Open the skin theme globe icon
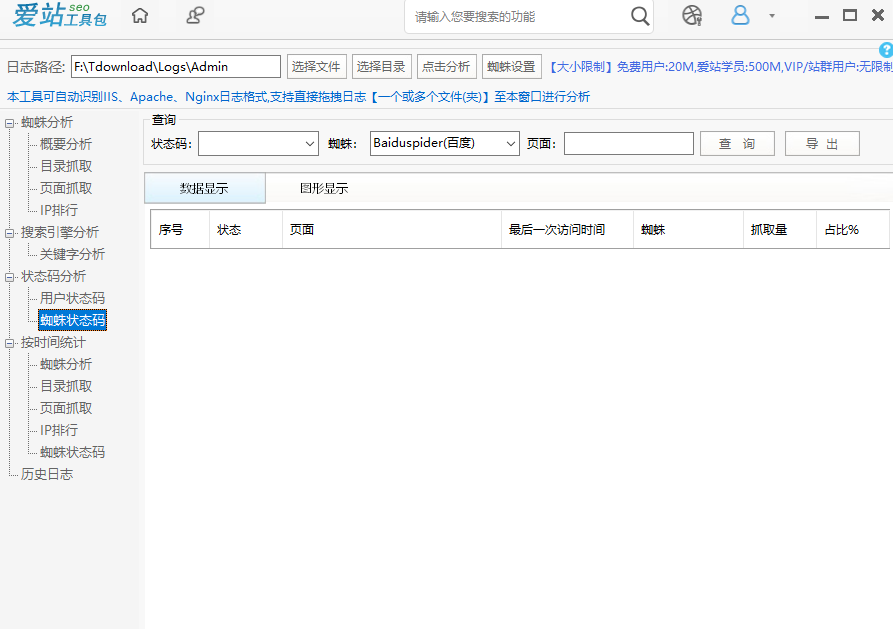This screenshot has width=893, height=629. (692, 16)
